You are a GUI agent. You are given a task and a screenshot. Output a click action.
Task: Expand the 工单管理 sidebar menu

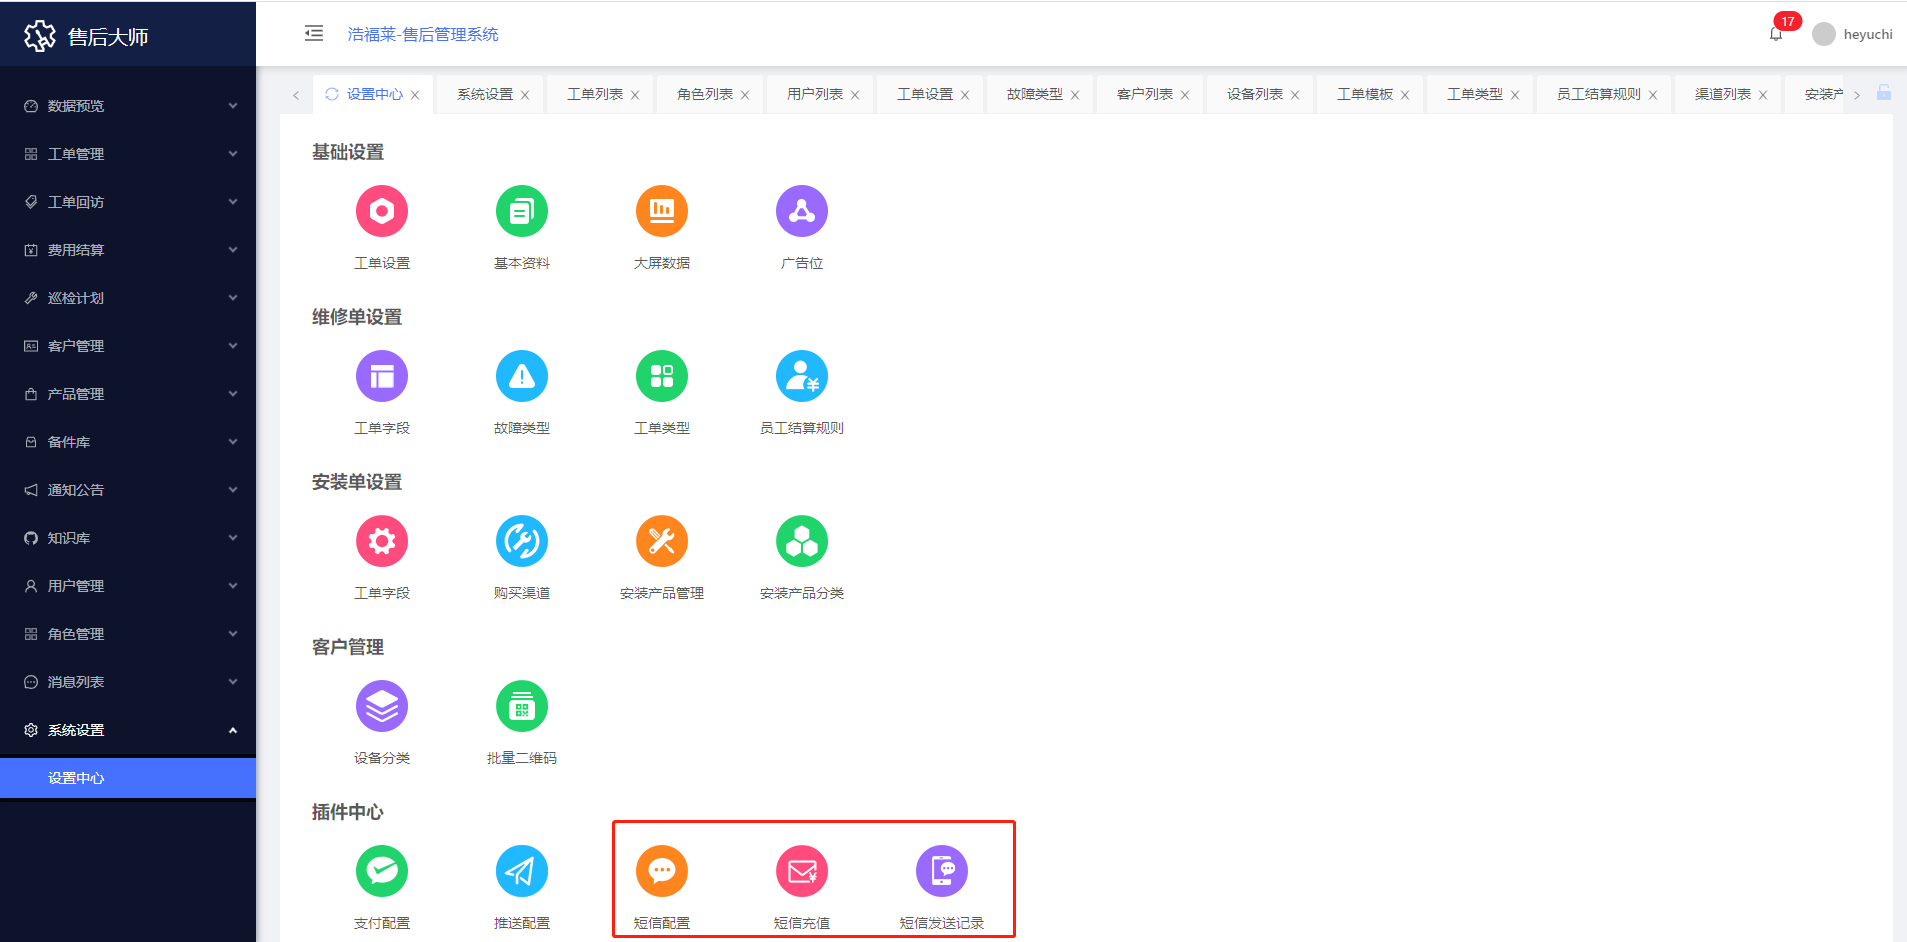pos(128,154)
